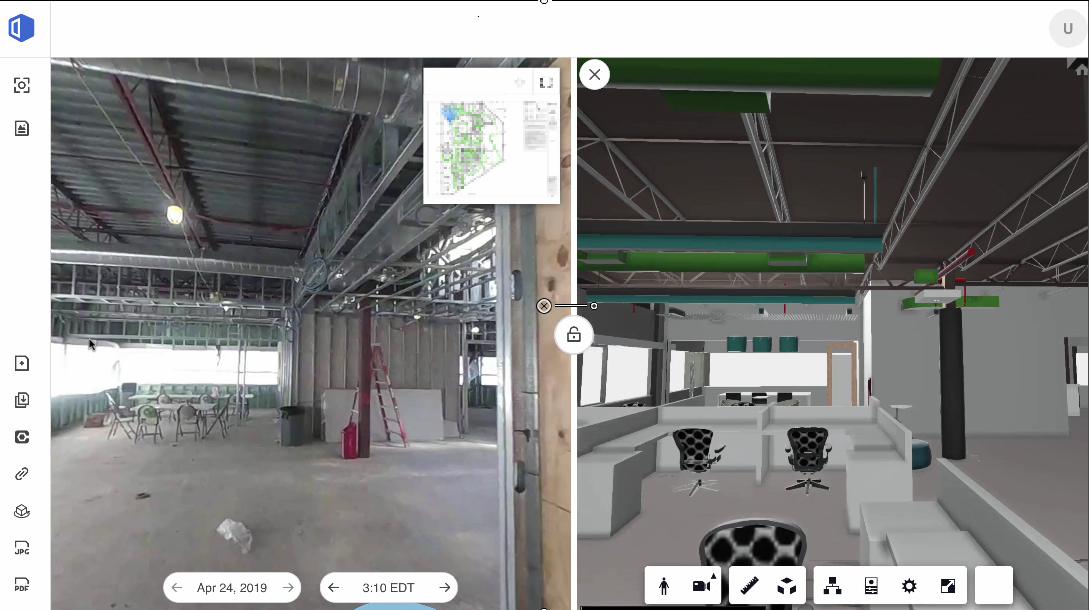This screenshot has height=610, width=1089.
Task: Export the view as PDF
Action: [22, 584]
